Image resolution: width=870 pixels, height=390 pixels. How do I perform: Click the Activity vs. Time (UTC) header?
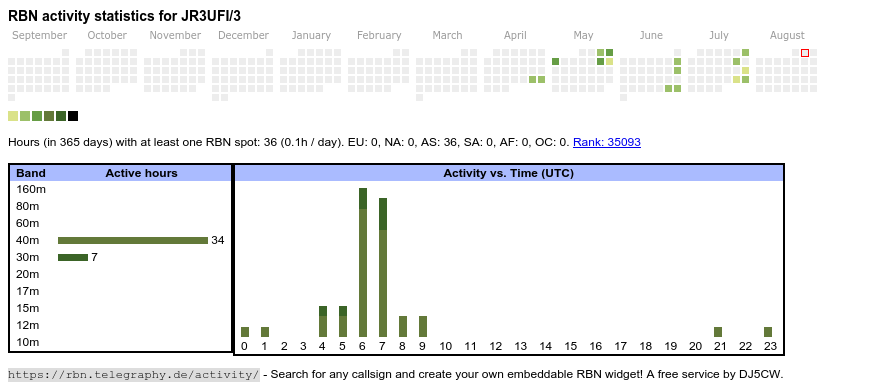[x=508, y=173]
